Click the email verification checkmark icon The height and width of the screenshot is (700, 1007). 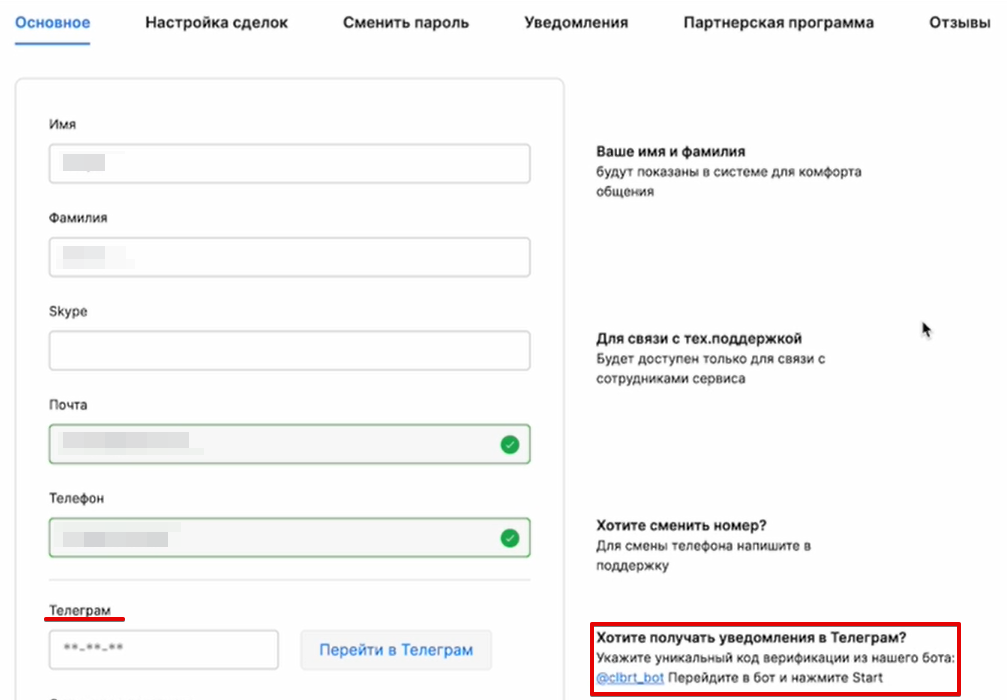pyautogui.click(x=511, y=443)
